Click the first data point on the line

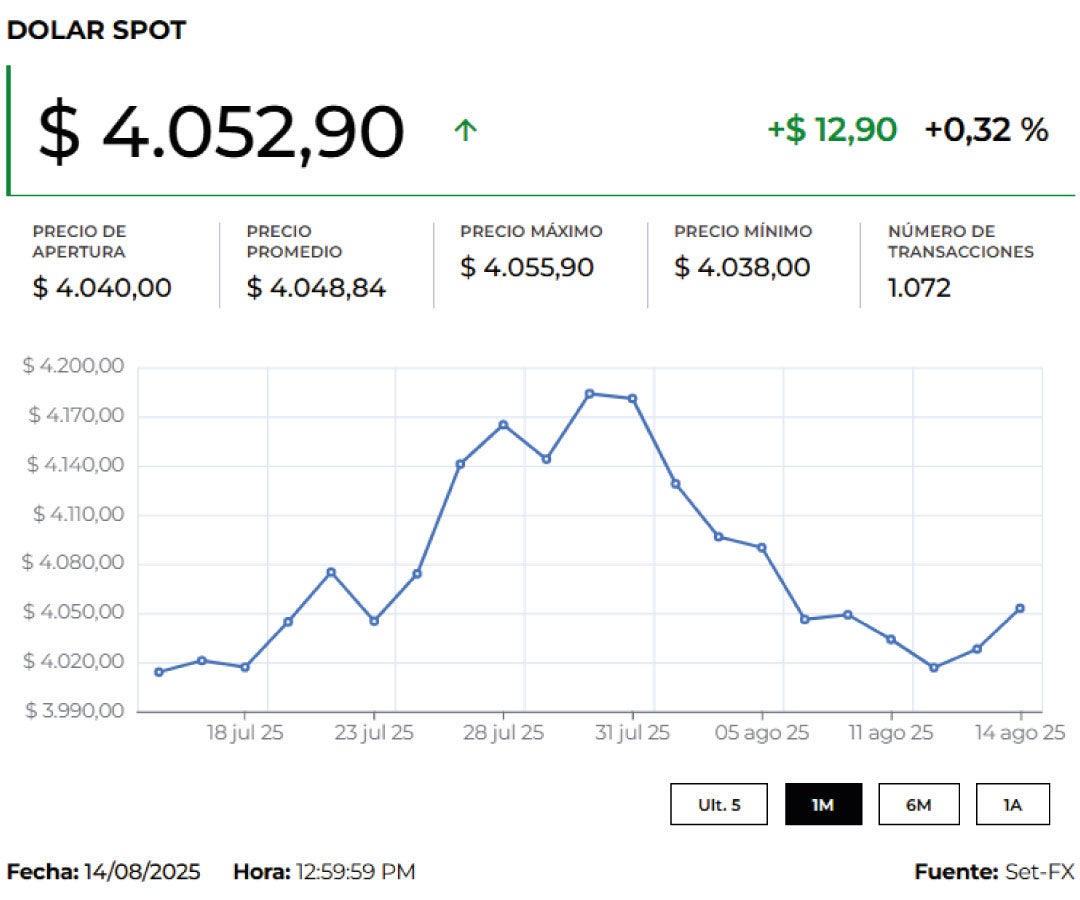point(159,672)
